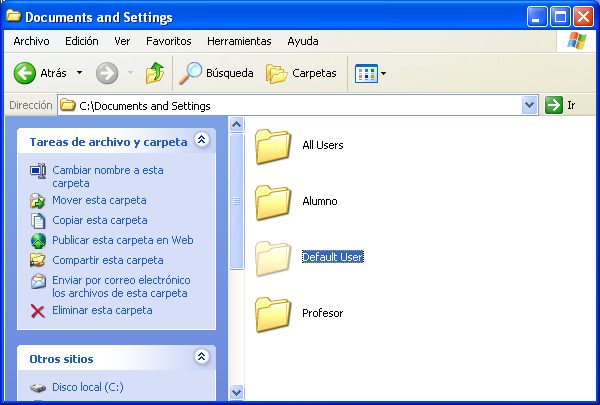Expand the address bar dropdown arrow

pos(529,105)
